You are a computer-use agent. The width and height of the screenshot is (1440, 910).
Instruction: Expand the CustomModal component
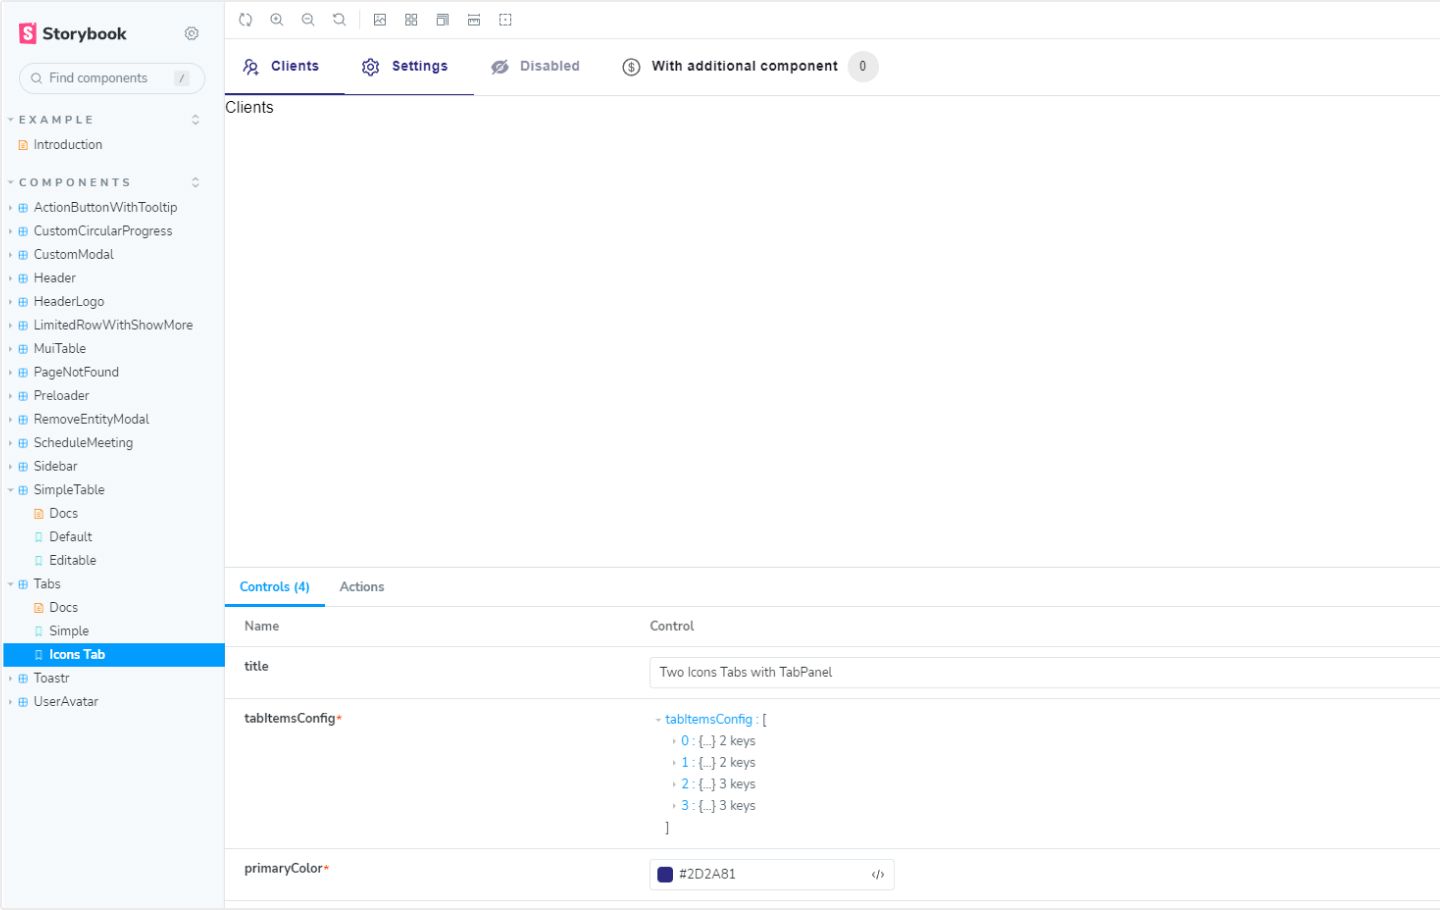tap(74, 255)
